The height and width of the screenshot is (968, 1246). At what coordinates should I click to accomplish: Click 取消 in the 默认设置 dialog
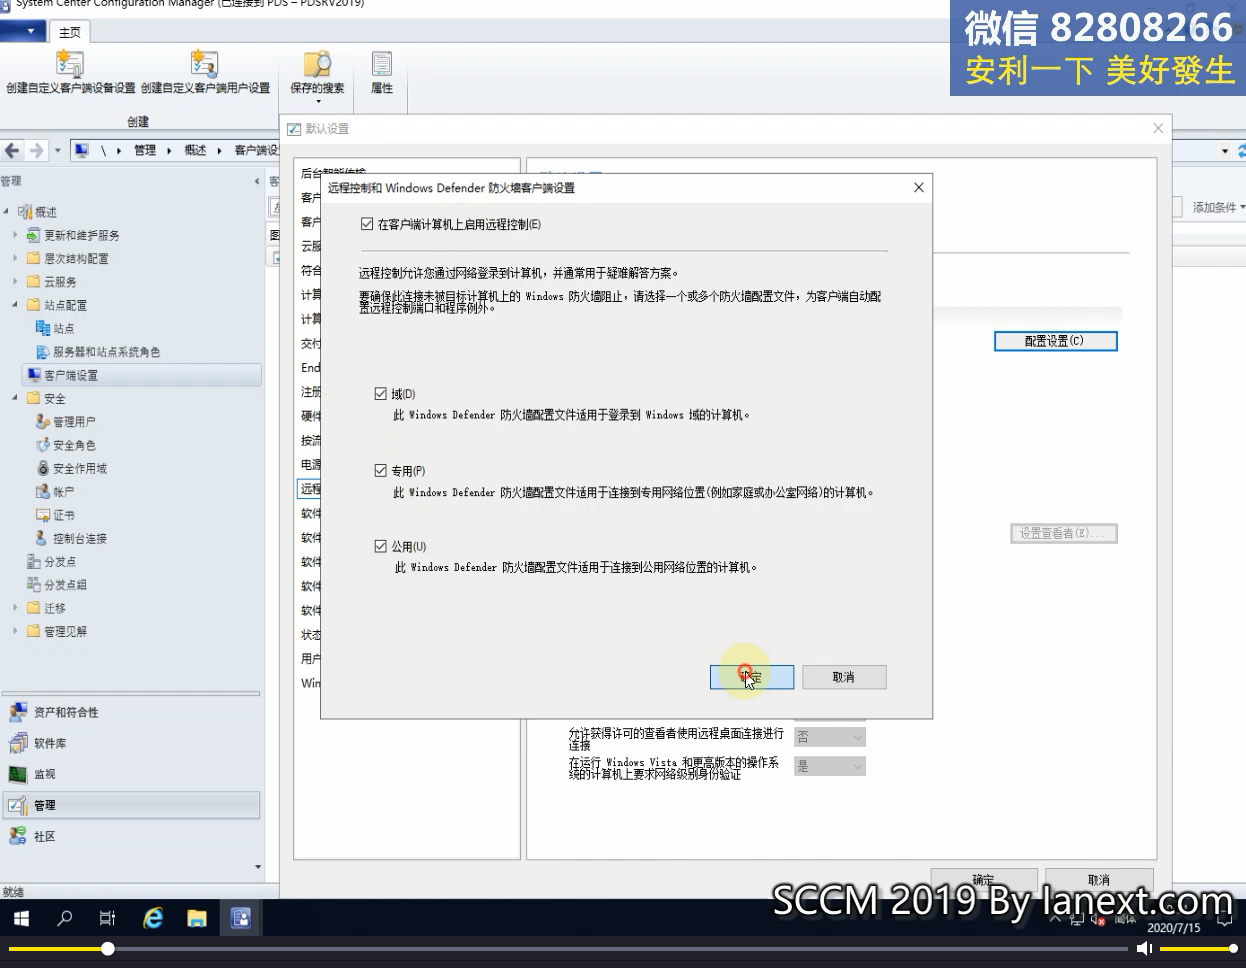(1099, 879)
